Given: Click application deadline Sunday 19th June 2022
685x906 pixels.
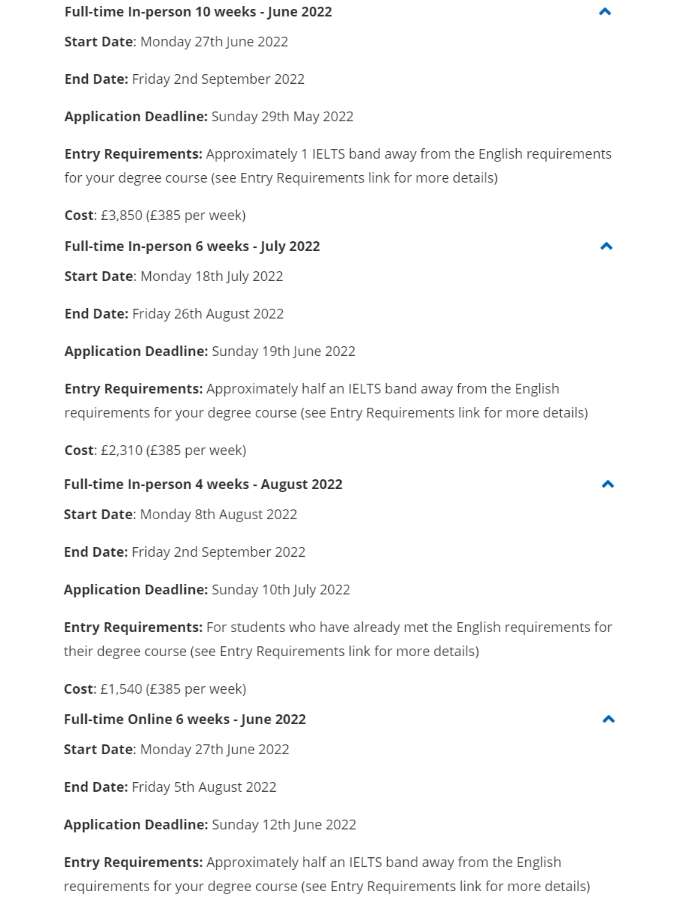Looking at the screenshot, I should [283, 351].
